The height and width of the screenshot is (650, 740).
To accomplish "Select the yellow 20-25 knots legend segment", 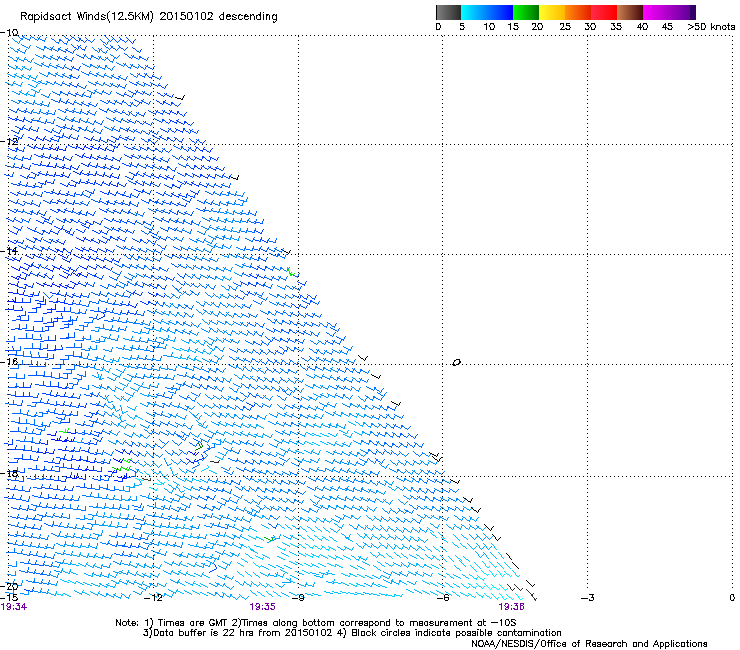I will [x=552, y=12].
